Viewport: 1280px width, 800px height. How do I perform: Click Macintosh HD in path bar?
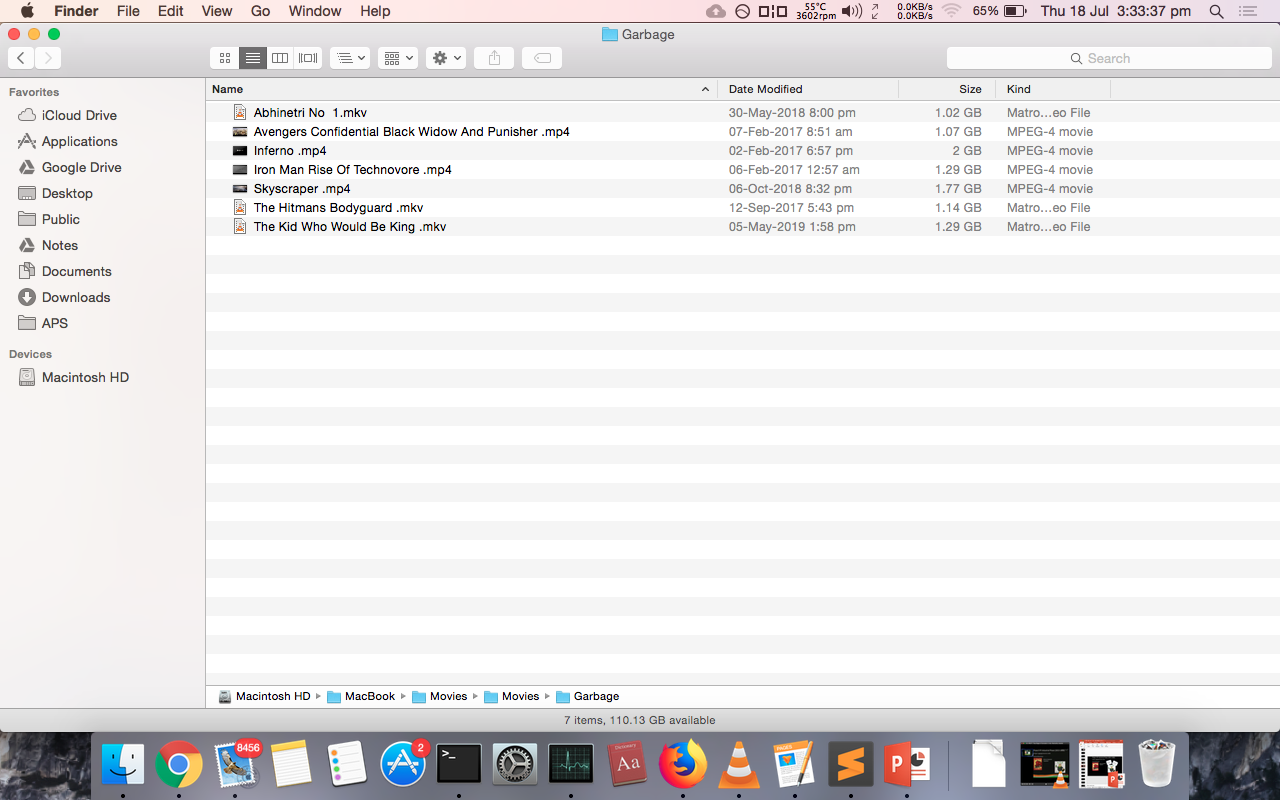[x=264, y=696]
